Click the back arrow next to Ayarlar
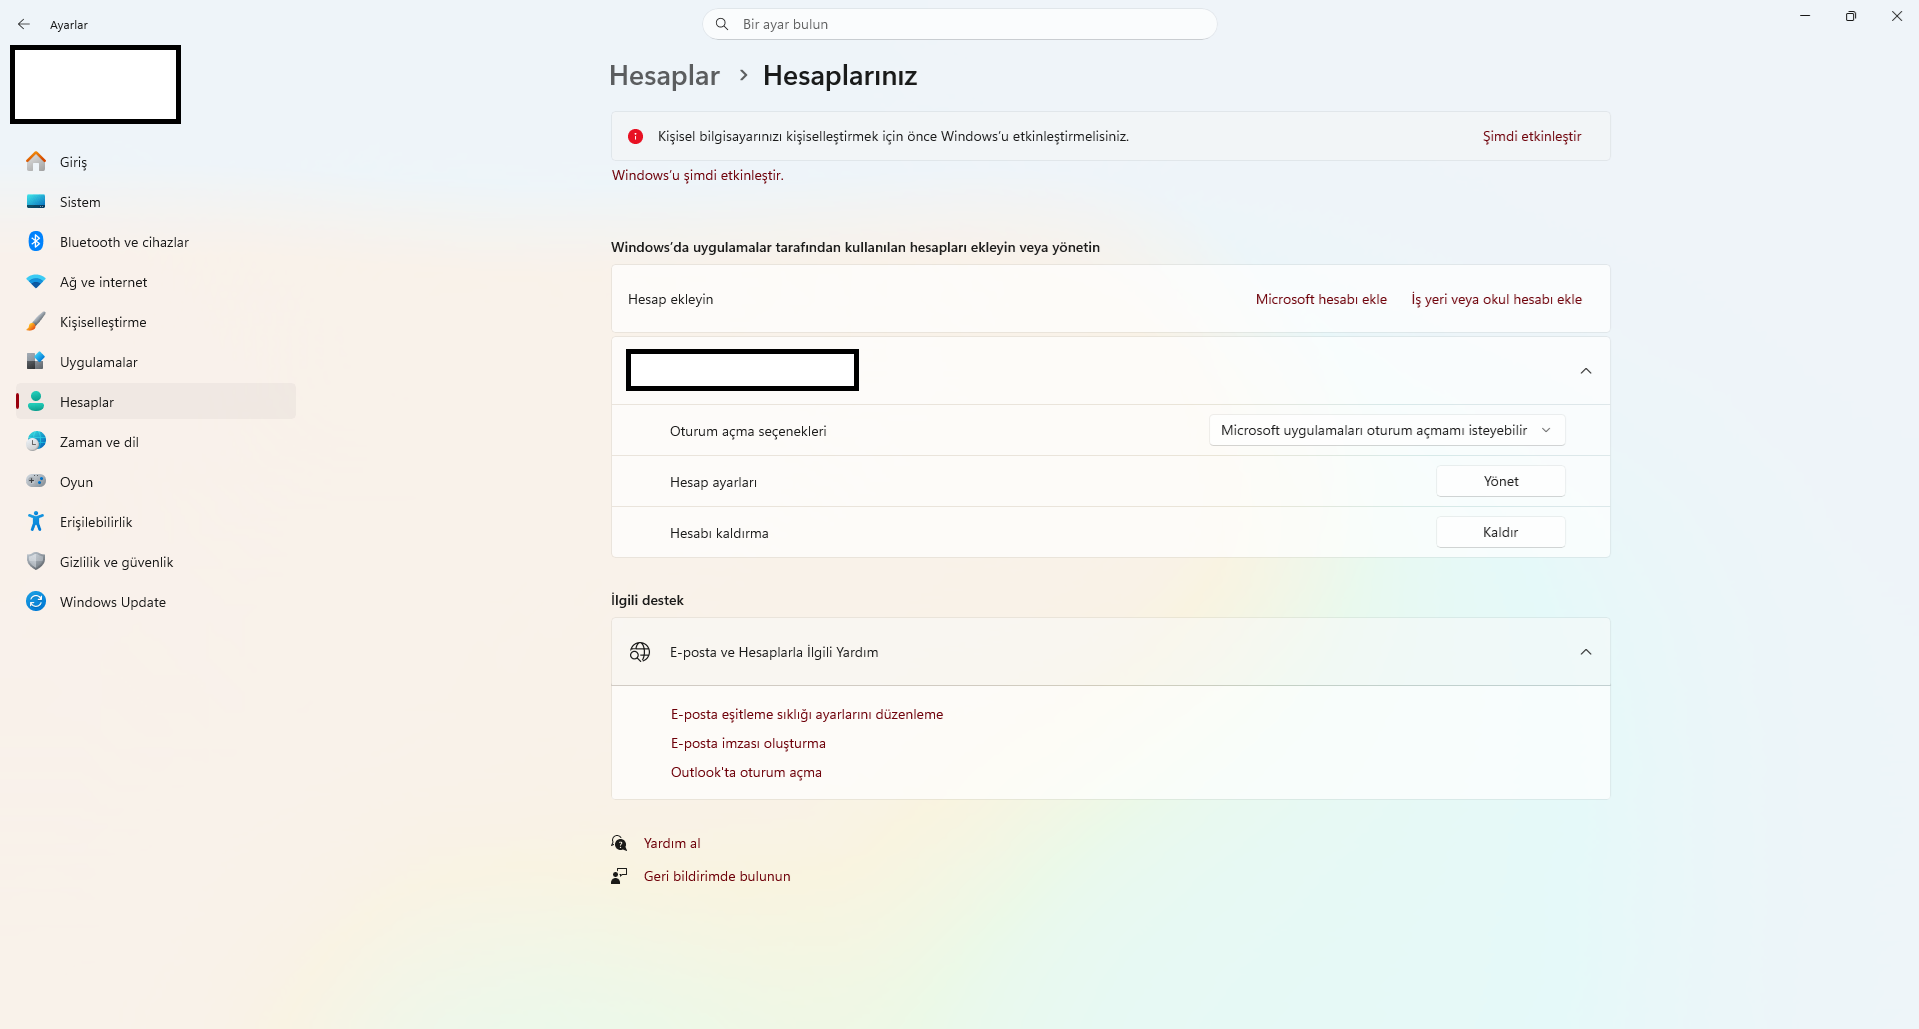The width and height of the screenshot is (1919, 1029). coord(24,24)
